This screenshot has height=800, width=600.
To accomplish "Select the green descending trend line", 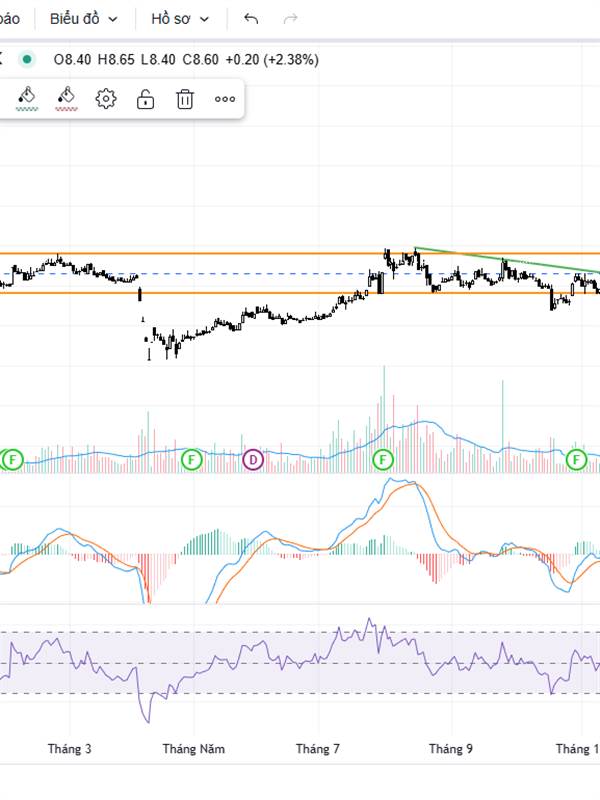I will pyautogui.click(x=507, y=260).
